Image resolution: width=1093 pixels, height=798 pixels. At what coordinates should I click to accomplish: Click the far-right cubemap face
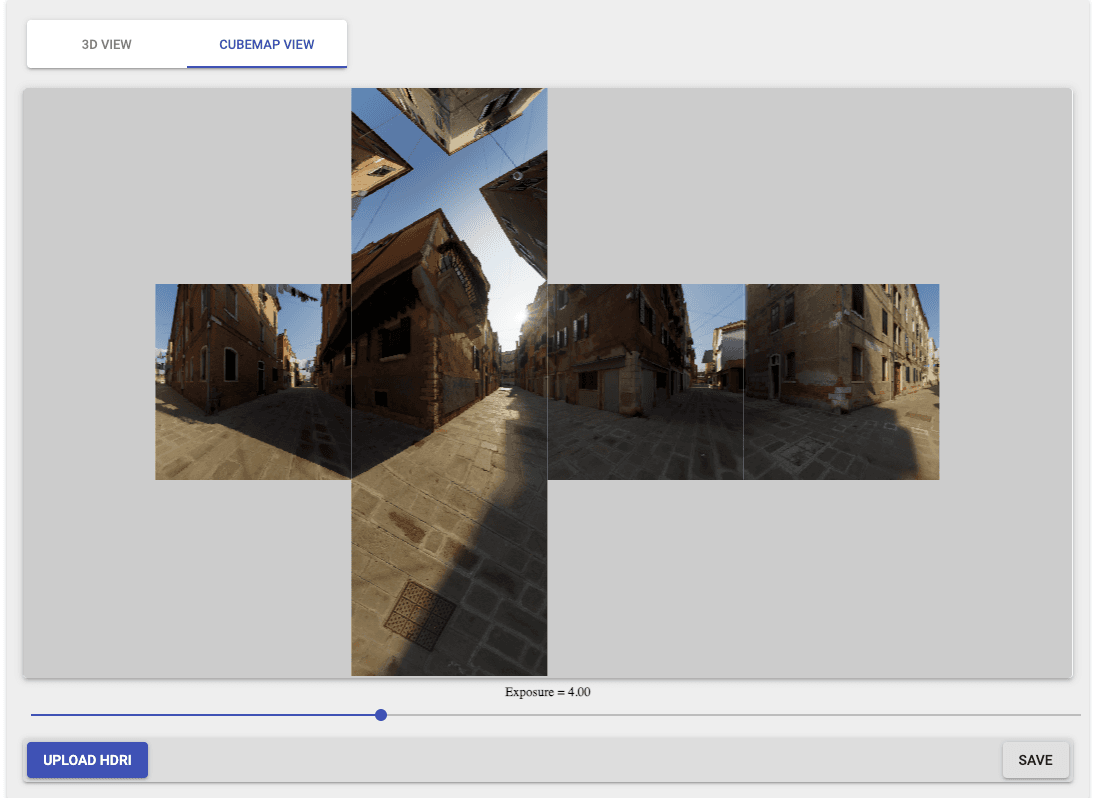pos(841,380)
